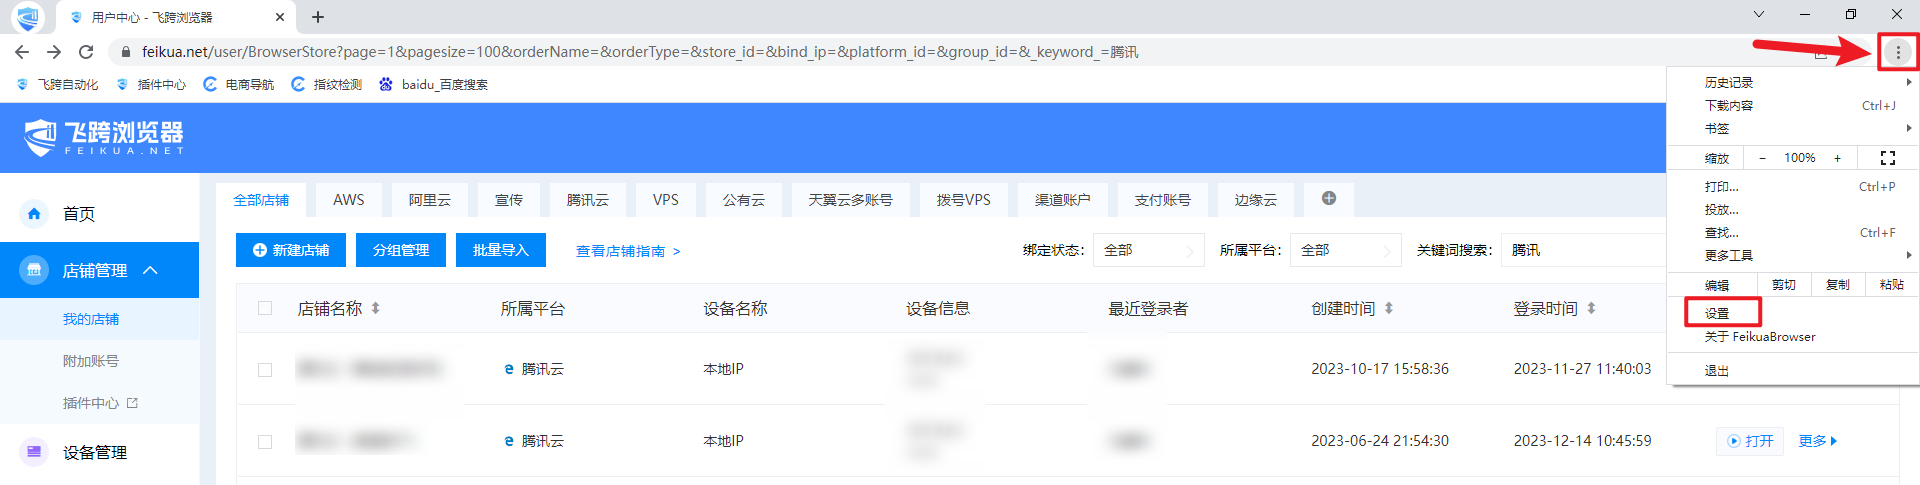This screenshot has height=485, width=1920.
Task: Reload the page with refresh icon
Action: 86,52
